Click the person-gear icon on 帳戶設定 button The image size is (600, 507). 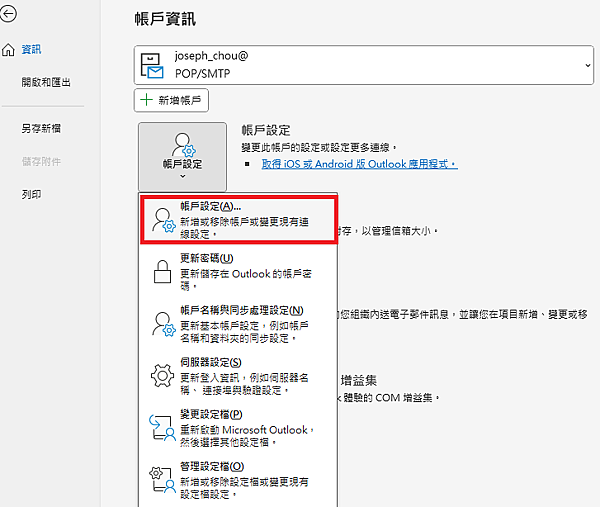pos(184,145)
